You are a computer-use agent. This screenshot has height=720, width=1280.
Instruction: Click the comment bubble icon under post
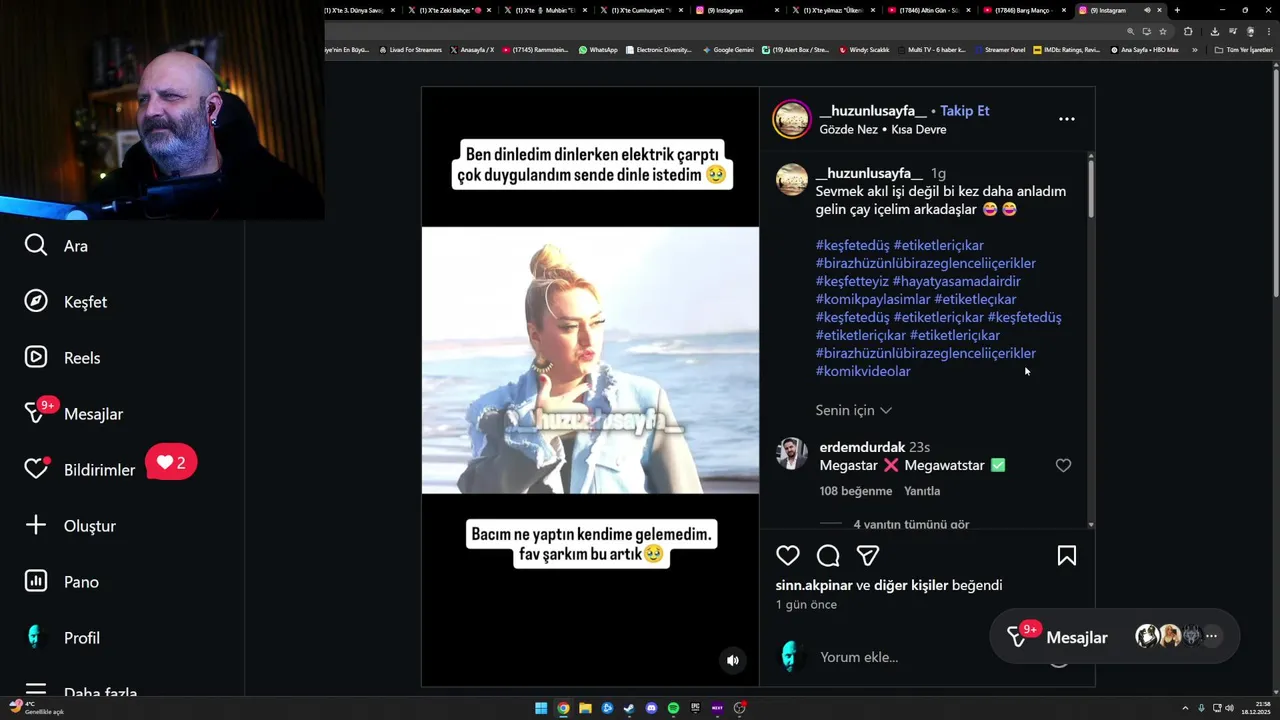(x=828, y=556)
